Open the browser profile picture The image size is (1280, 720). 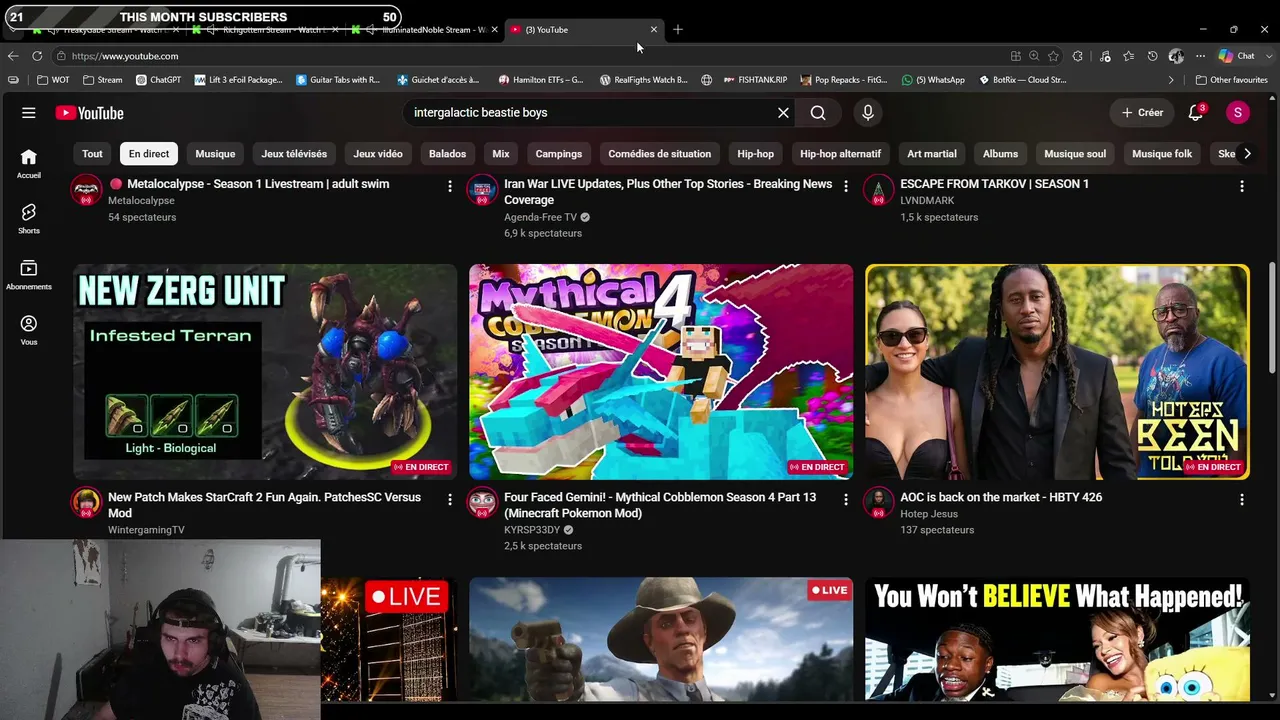pos(1176,56)
